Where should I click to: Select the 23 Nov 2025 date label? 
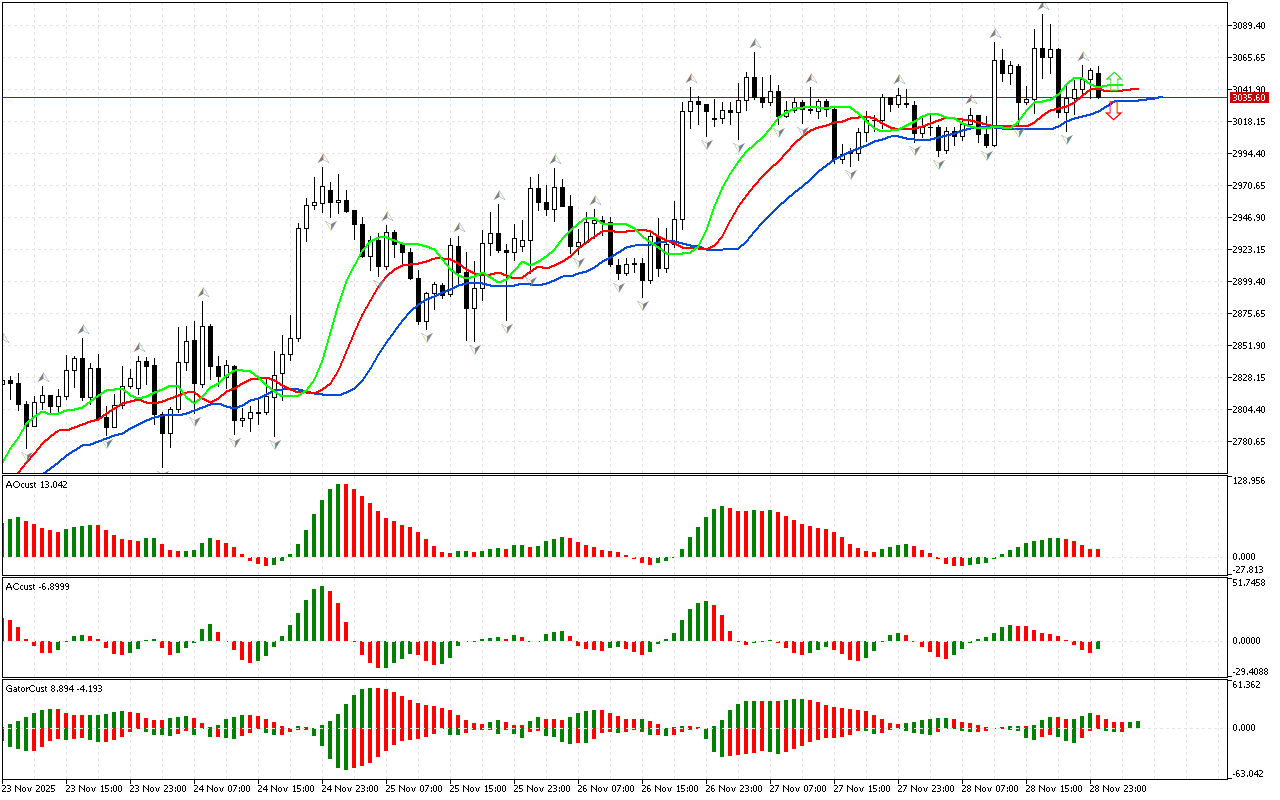coord(32,788)
